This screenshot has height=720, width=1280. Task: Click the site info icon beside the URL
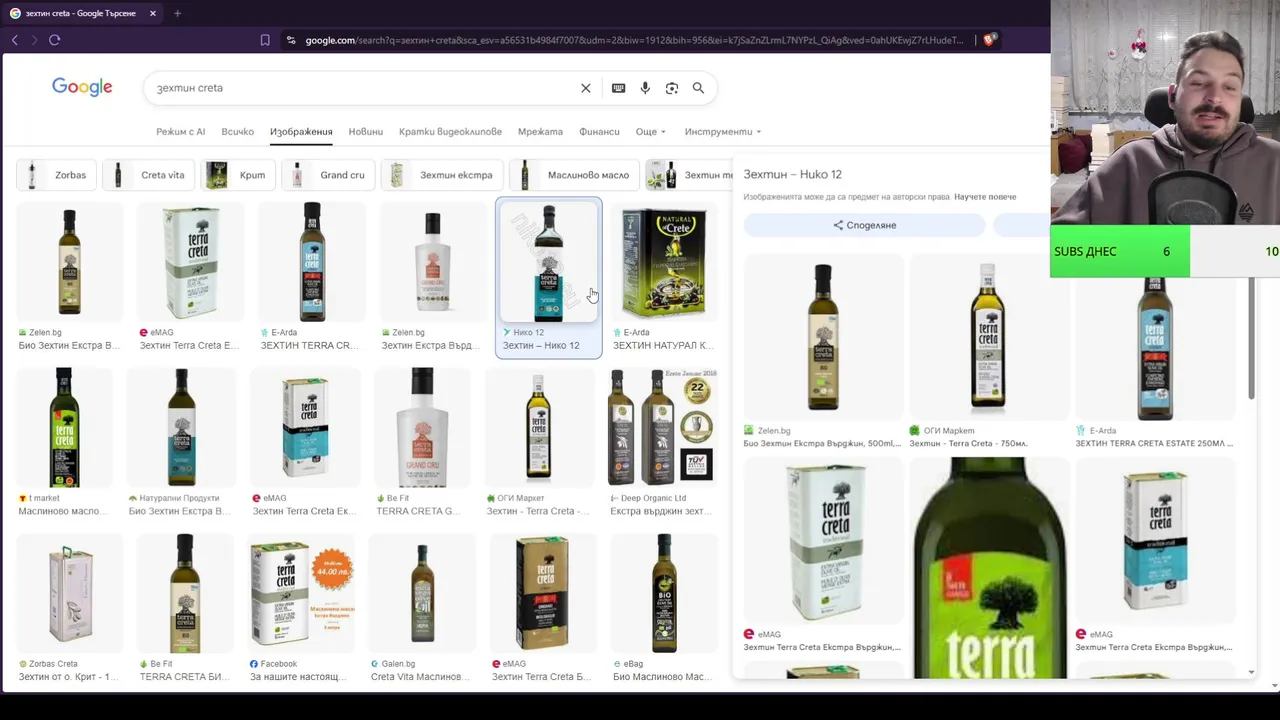click(291, 40)
